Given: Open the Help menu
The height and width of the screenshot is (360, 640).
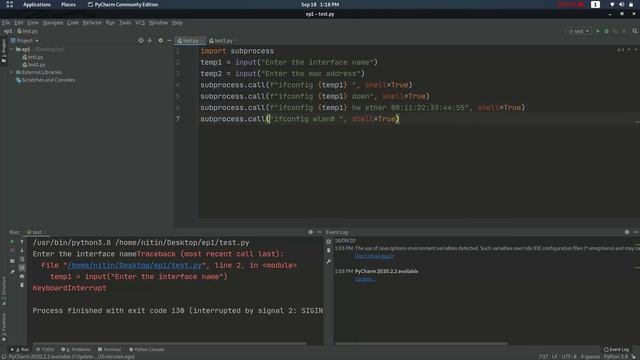Looking at the screenshot, I should click(177, 22).
